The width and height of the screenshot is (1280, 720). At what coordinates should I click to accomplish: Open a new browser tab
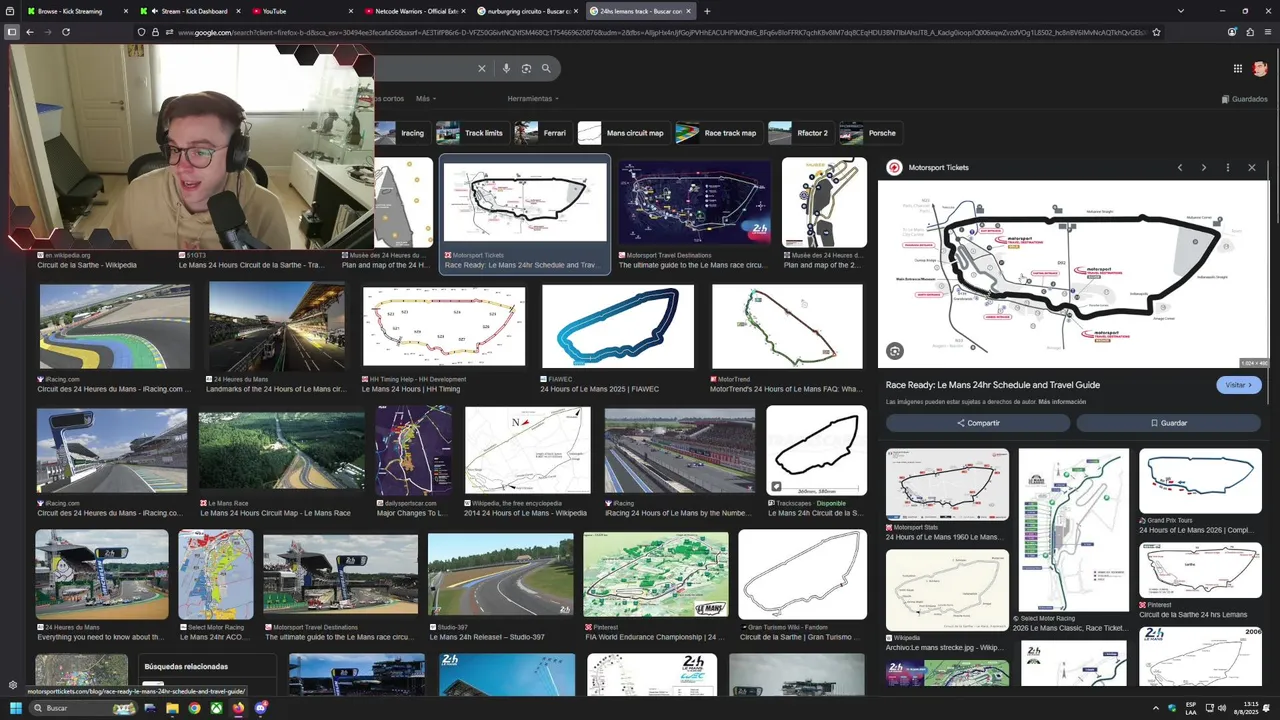pos(707,11)
